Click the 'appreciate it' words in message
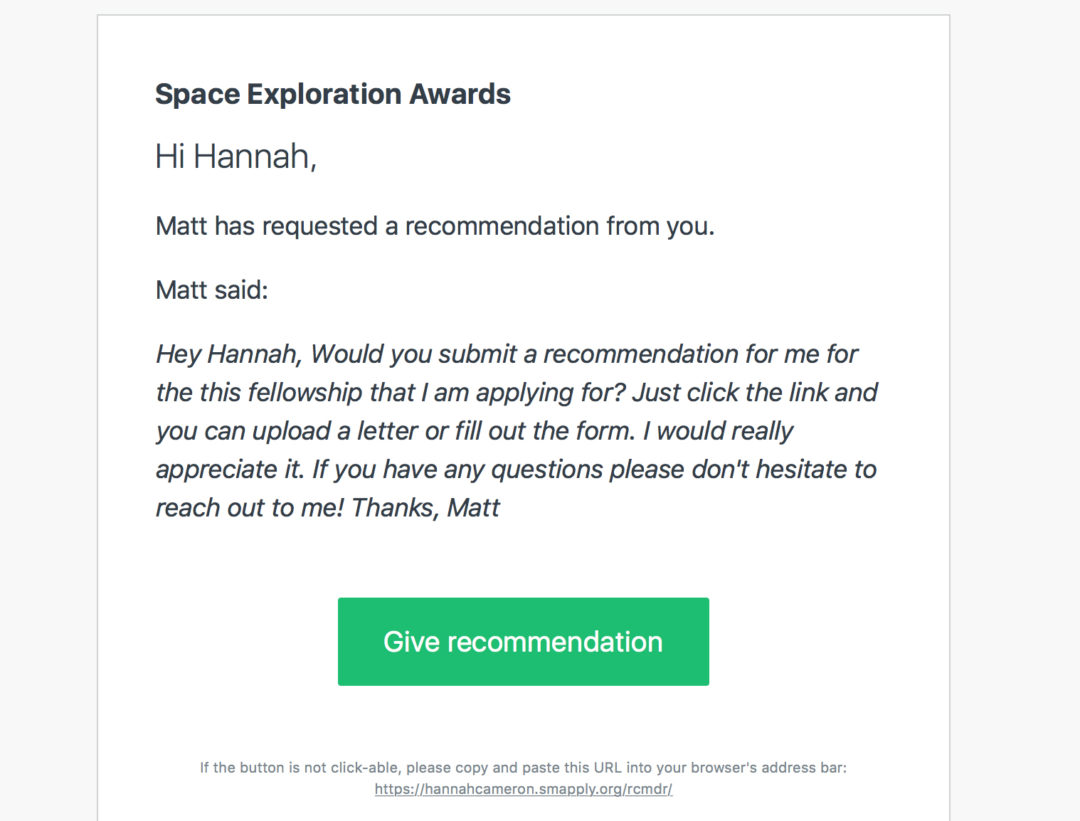Viewport: 1080px width, 821px height. tap(229, 470)
